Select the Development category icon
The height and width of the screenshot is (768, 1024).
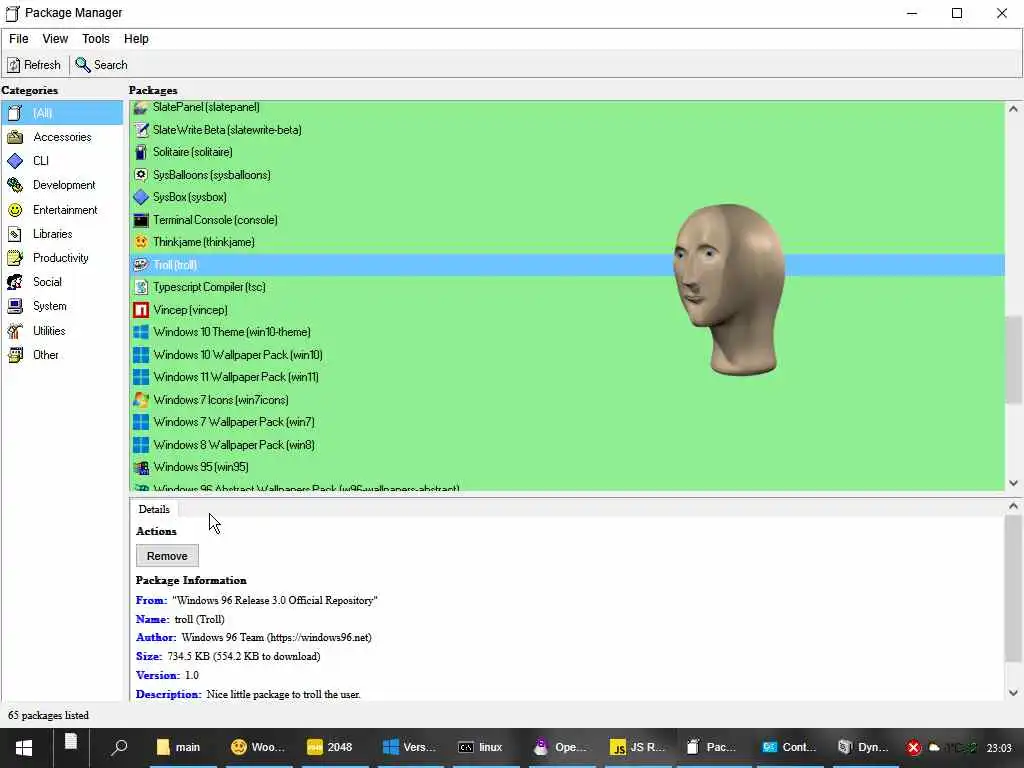[15, 185]
